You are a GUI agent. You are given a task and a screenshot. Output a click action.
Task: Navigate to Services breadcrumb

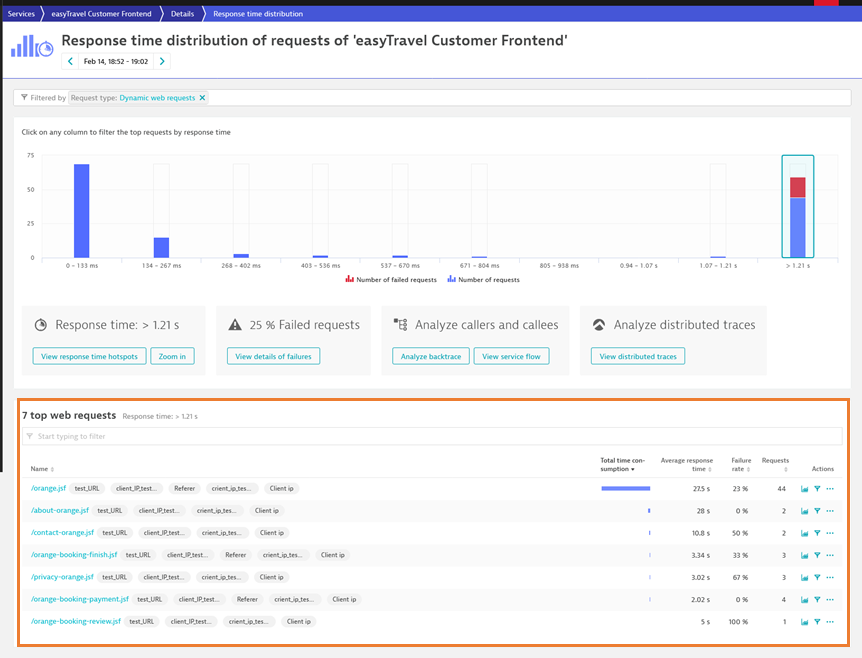pyautogui.click(x=21, y=14)
